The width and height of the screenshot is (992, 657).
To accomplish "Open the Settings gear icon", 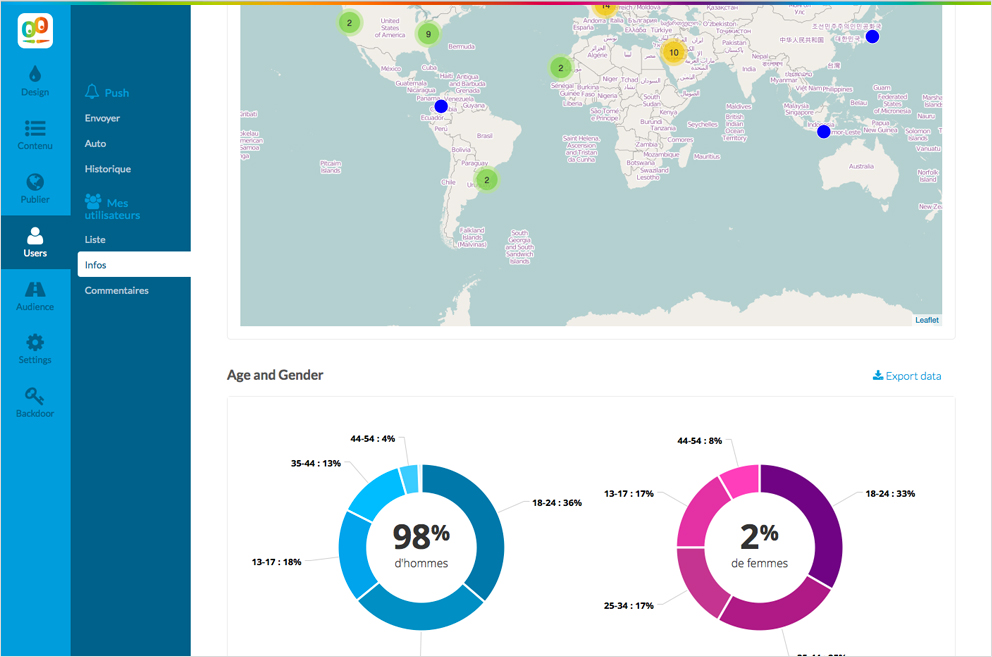I will tap(35, 342).
